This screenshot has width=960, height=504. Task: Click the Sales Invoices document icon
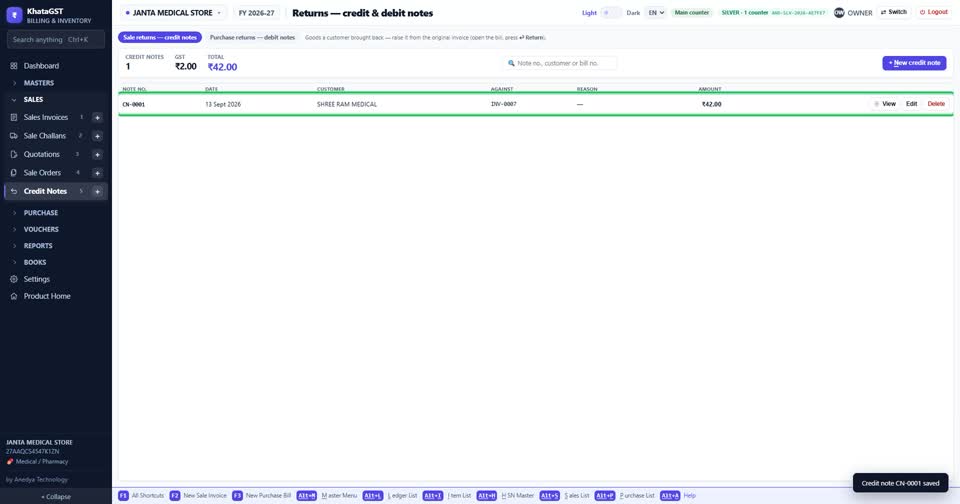[13, 117]
